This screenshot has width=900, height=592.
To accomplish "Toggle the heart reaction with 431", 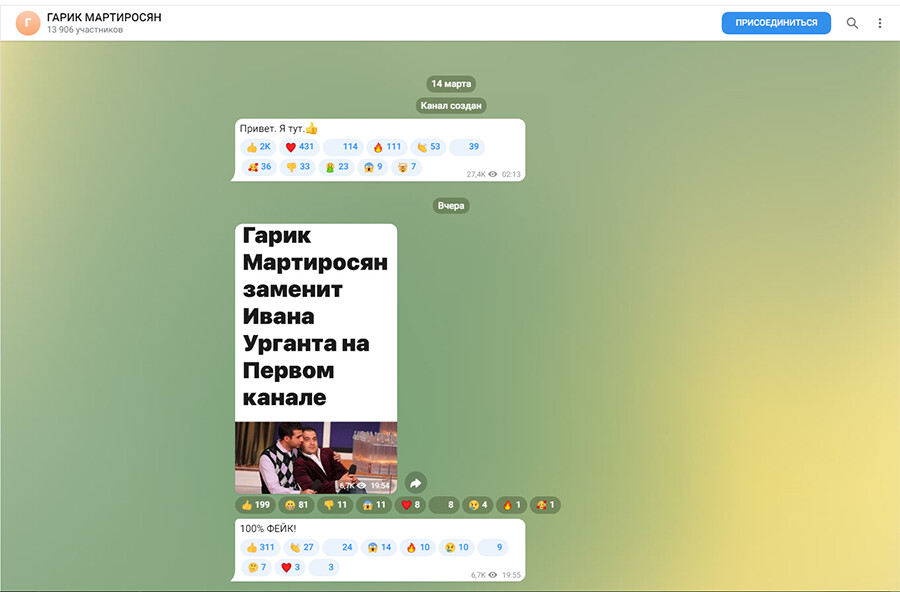I will click(300, 147).
